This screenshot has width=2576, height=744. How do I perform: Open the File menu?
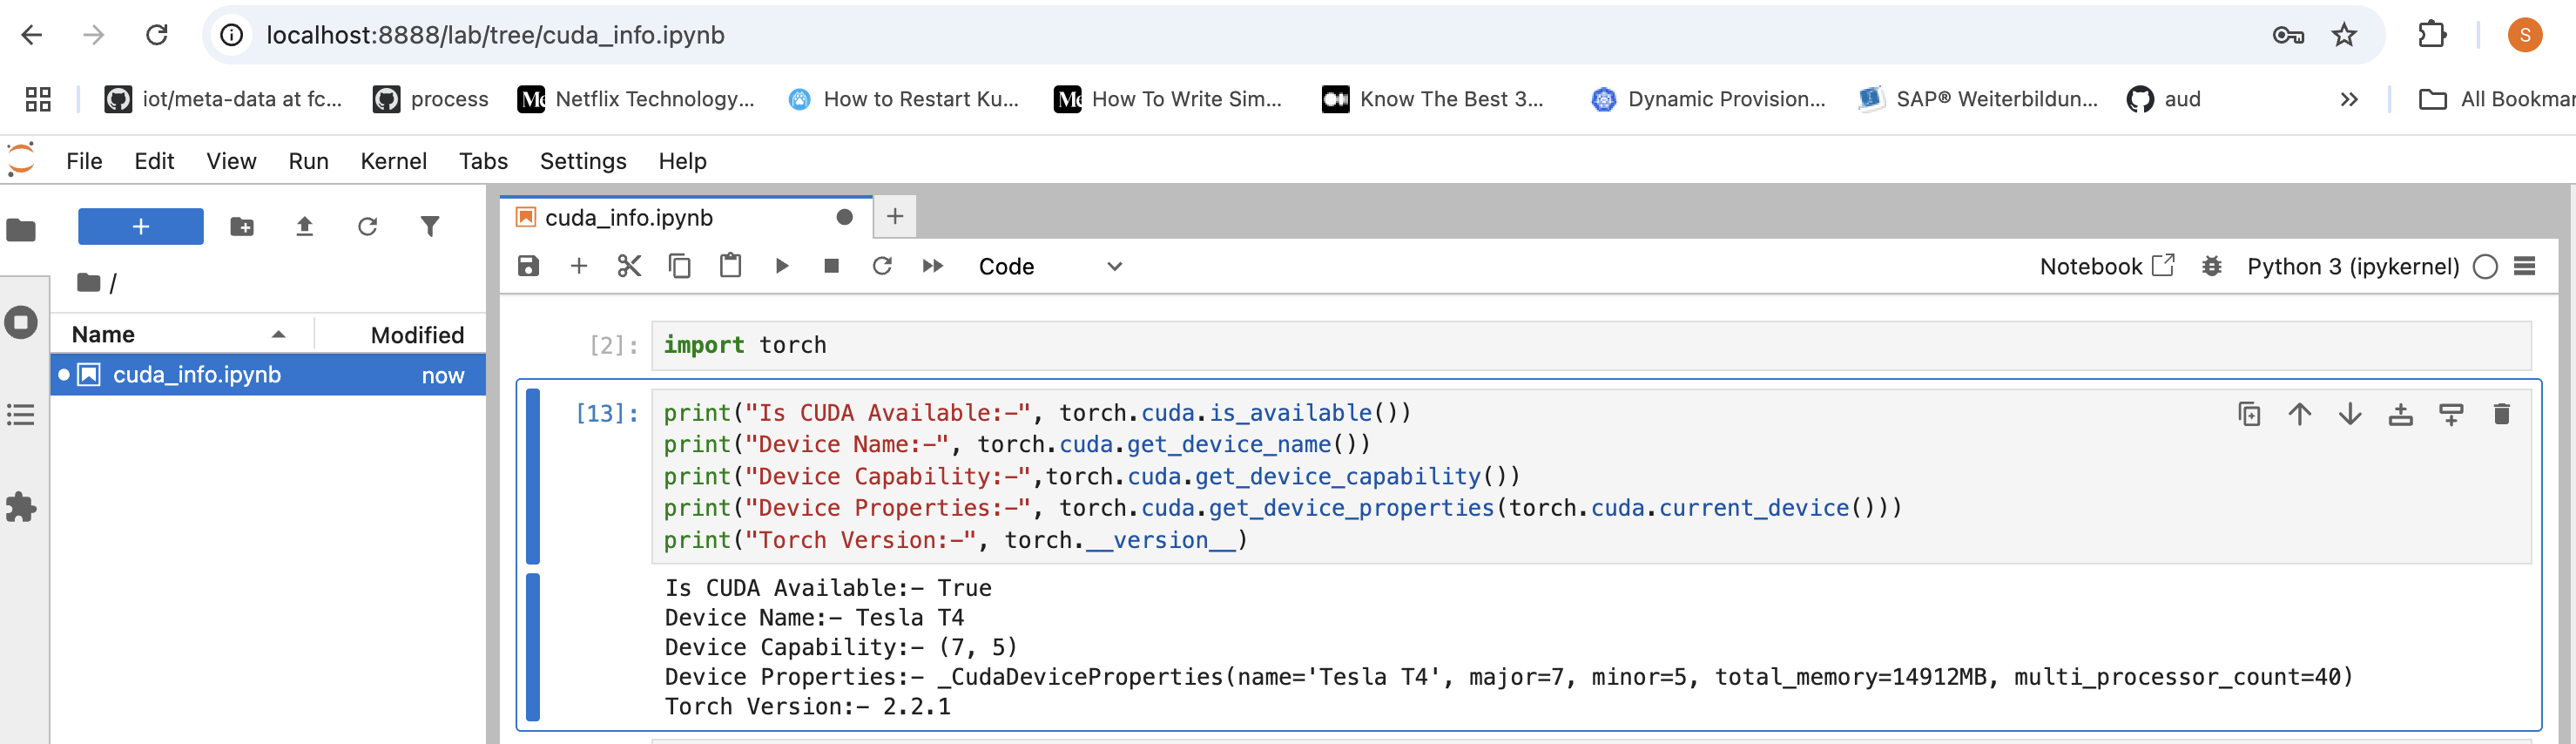[84, 161]
